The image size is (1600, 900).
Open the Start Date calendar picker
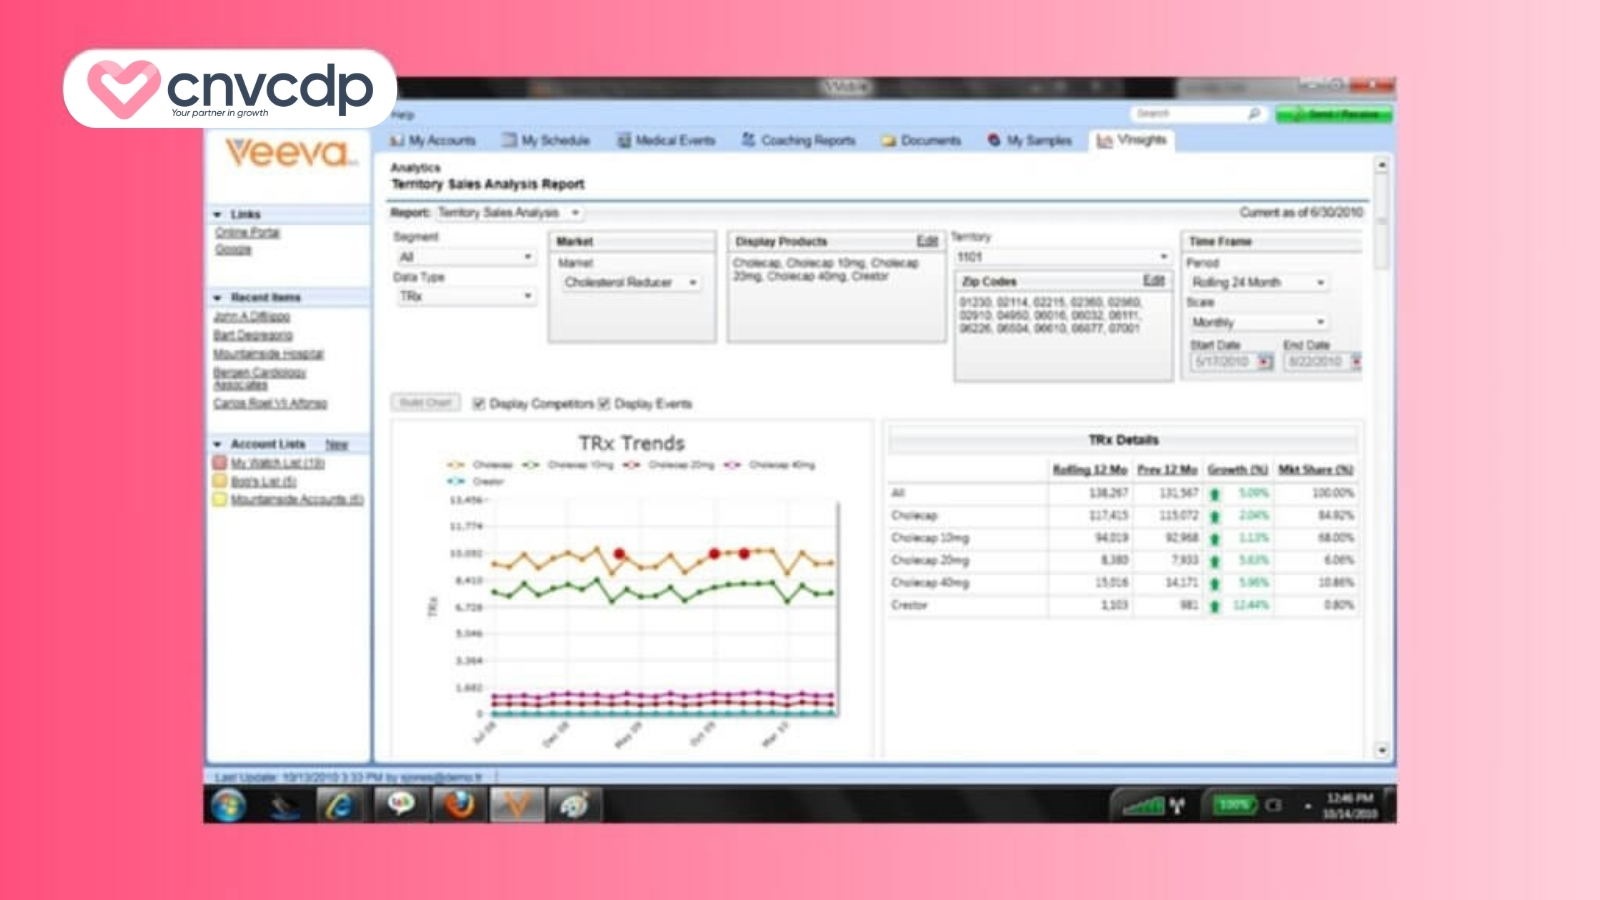click(1265, 362)
